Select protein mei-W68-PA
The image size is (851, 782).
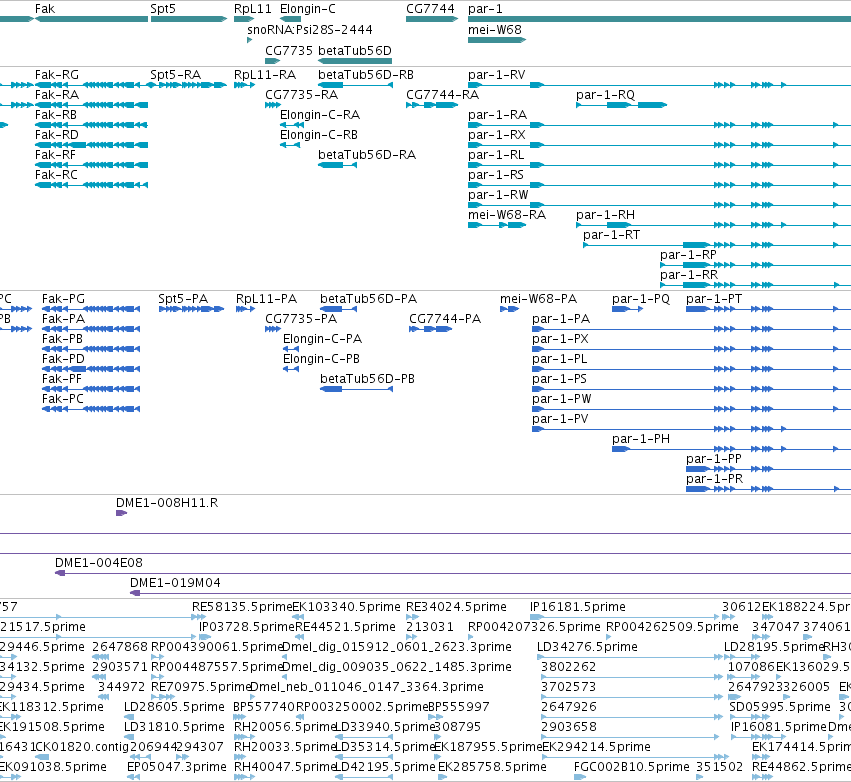tap(510, 309)
